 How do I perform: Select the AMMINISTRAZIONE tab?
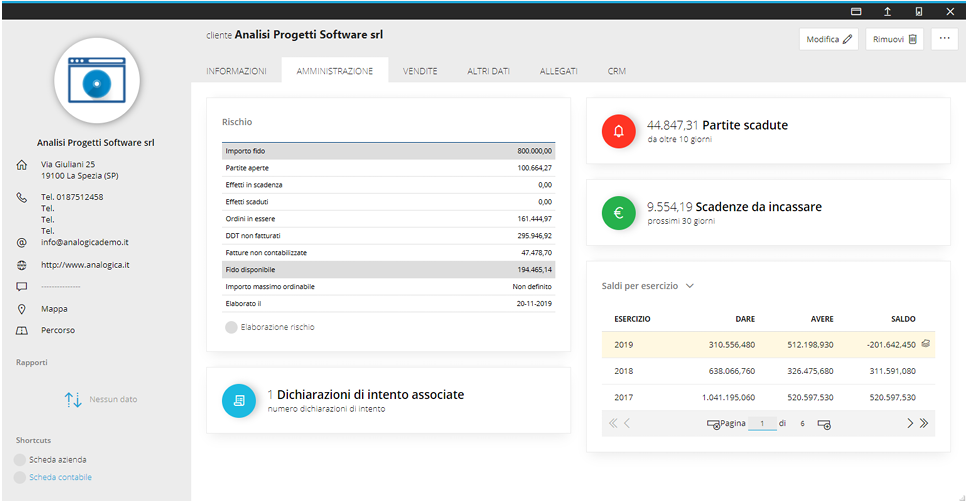335,71
